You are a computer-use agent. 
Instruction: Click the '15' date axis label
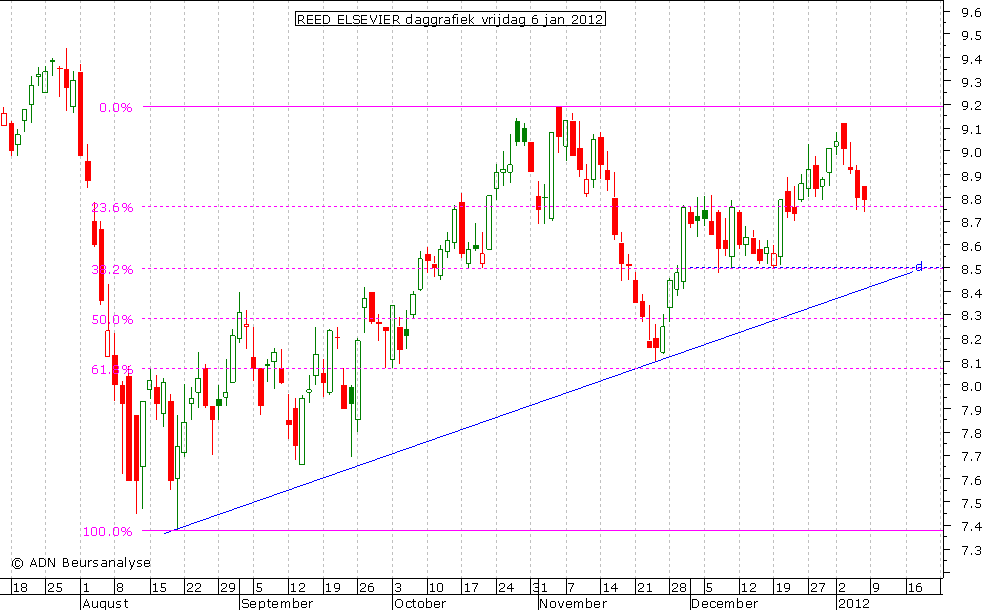(159, 588)
